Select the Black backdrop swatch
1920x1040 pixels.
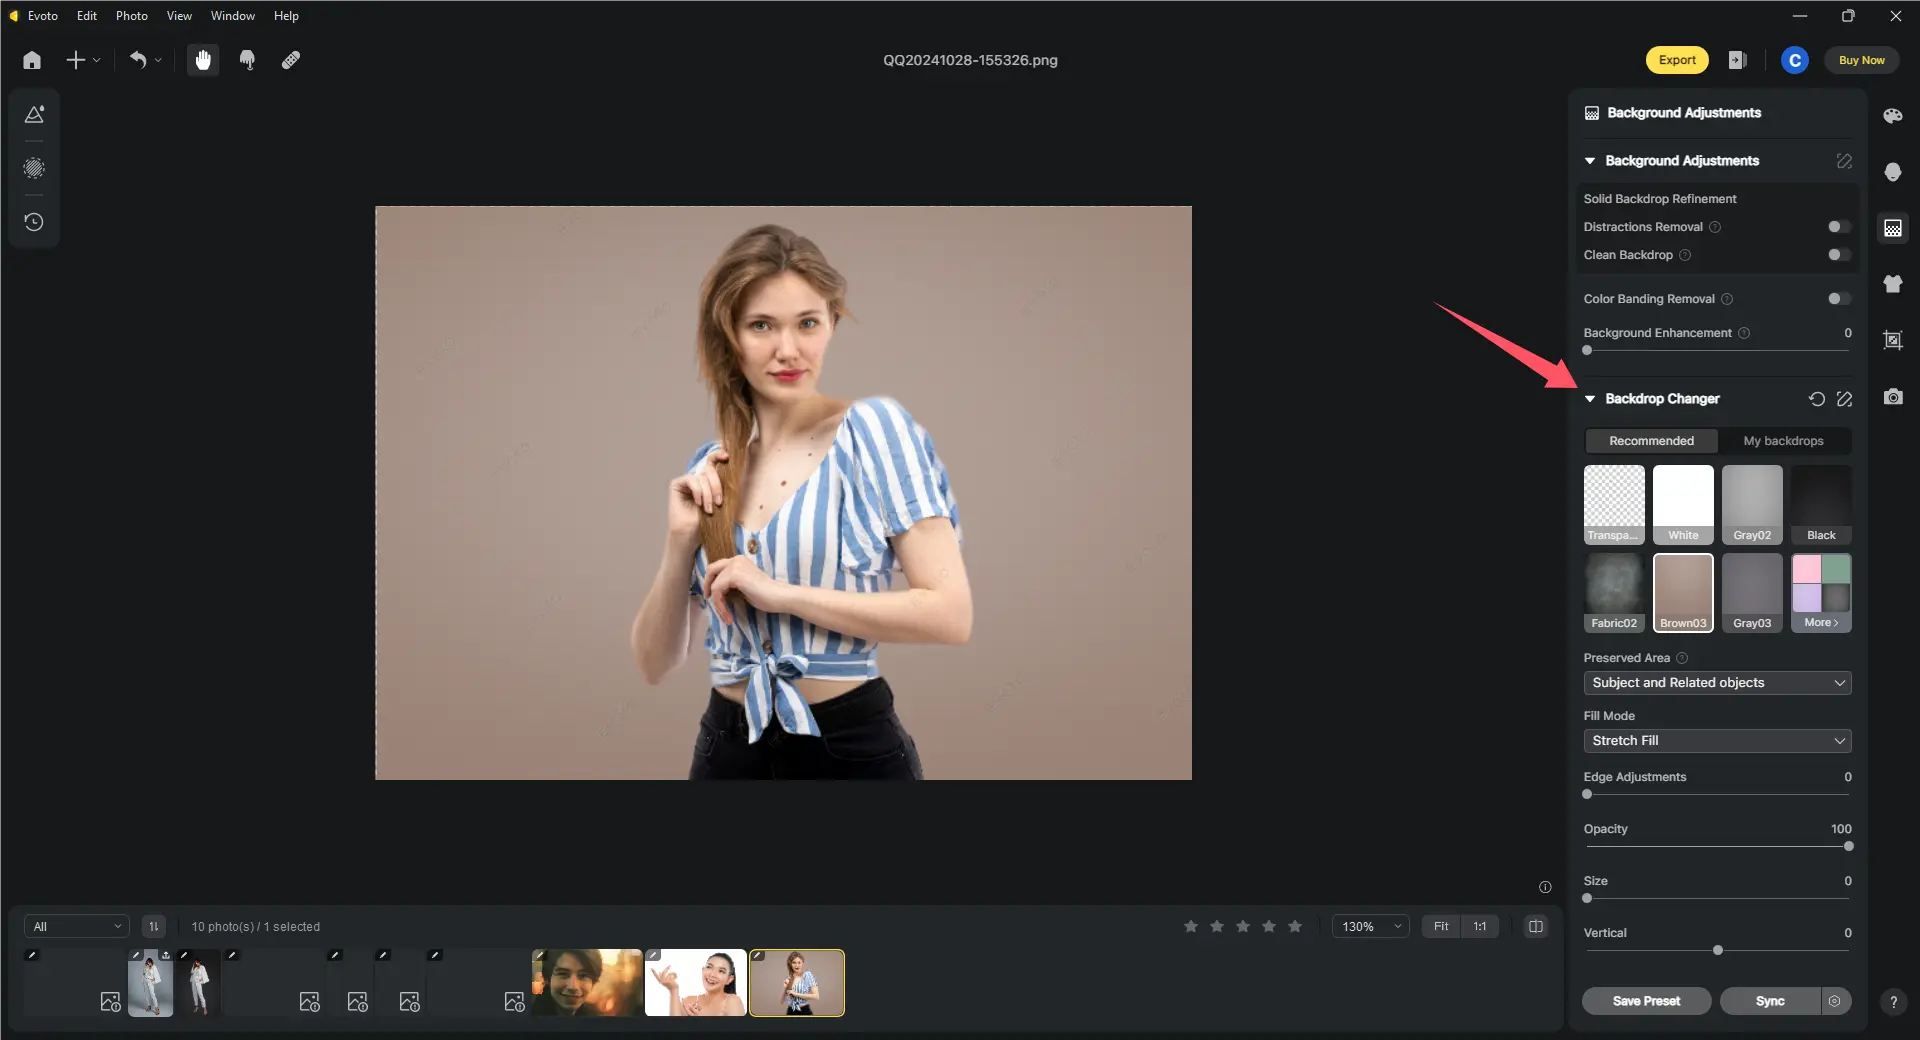coord(1820,504)
